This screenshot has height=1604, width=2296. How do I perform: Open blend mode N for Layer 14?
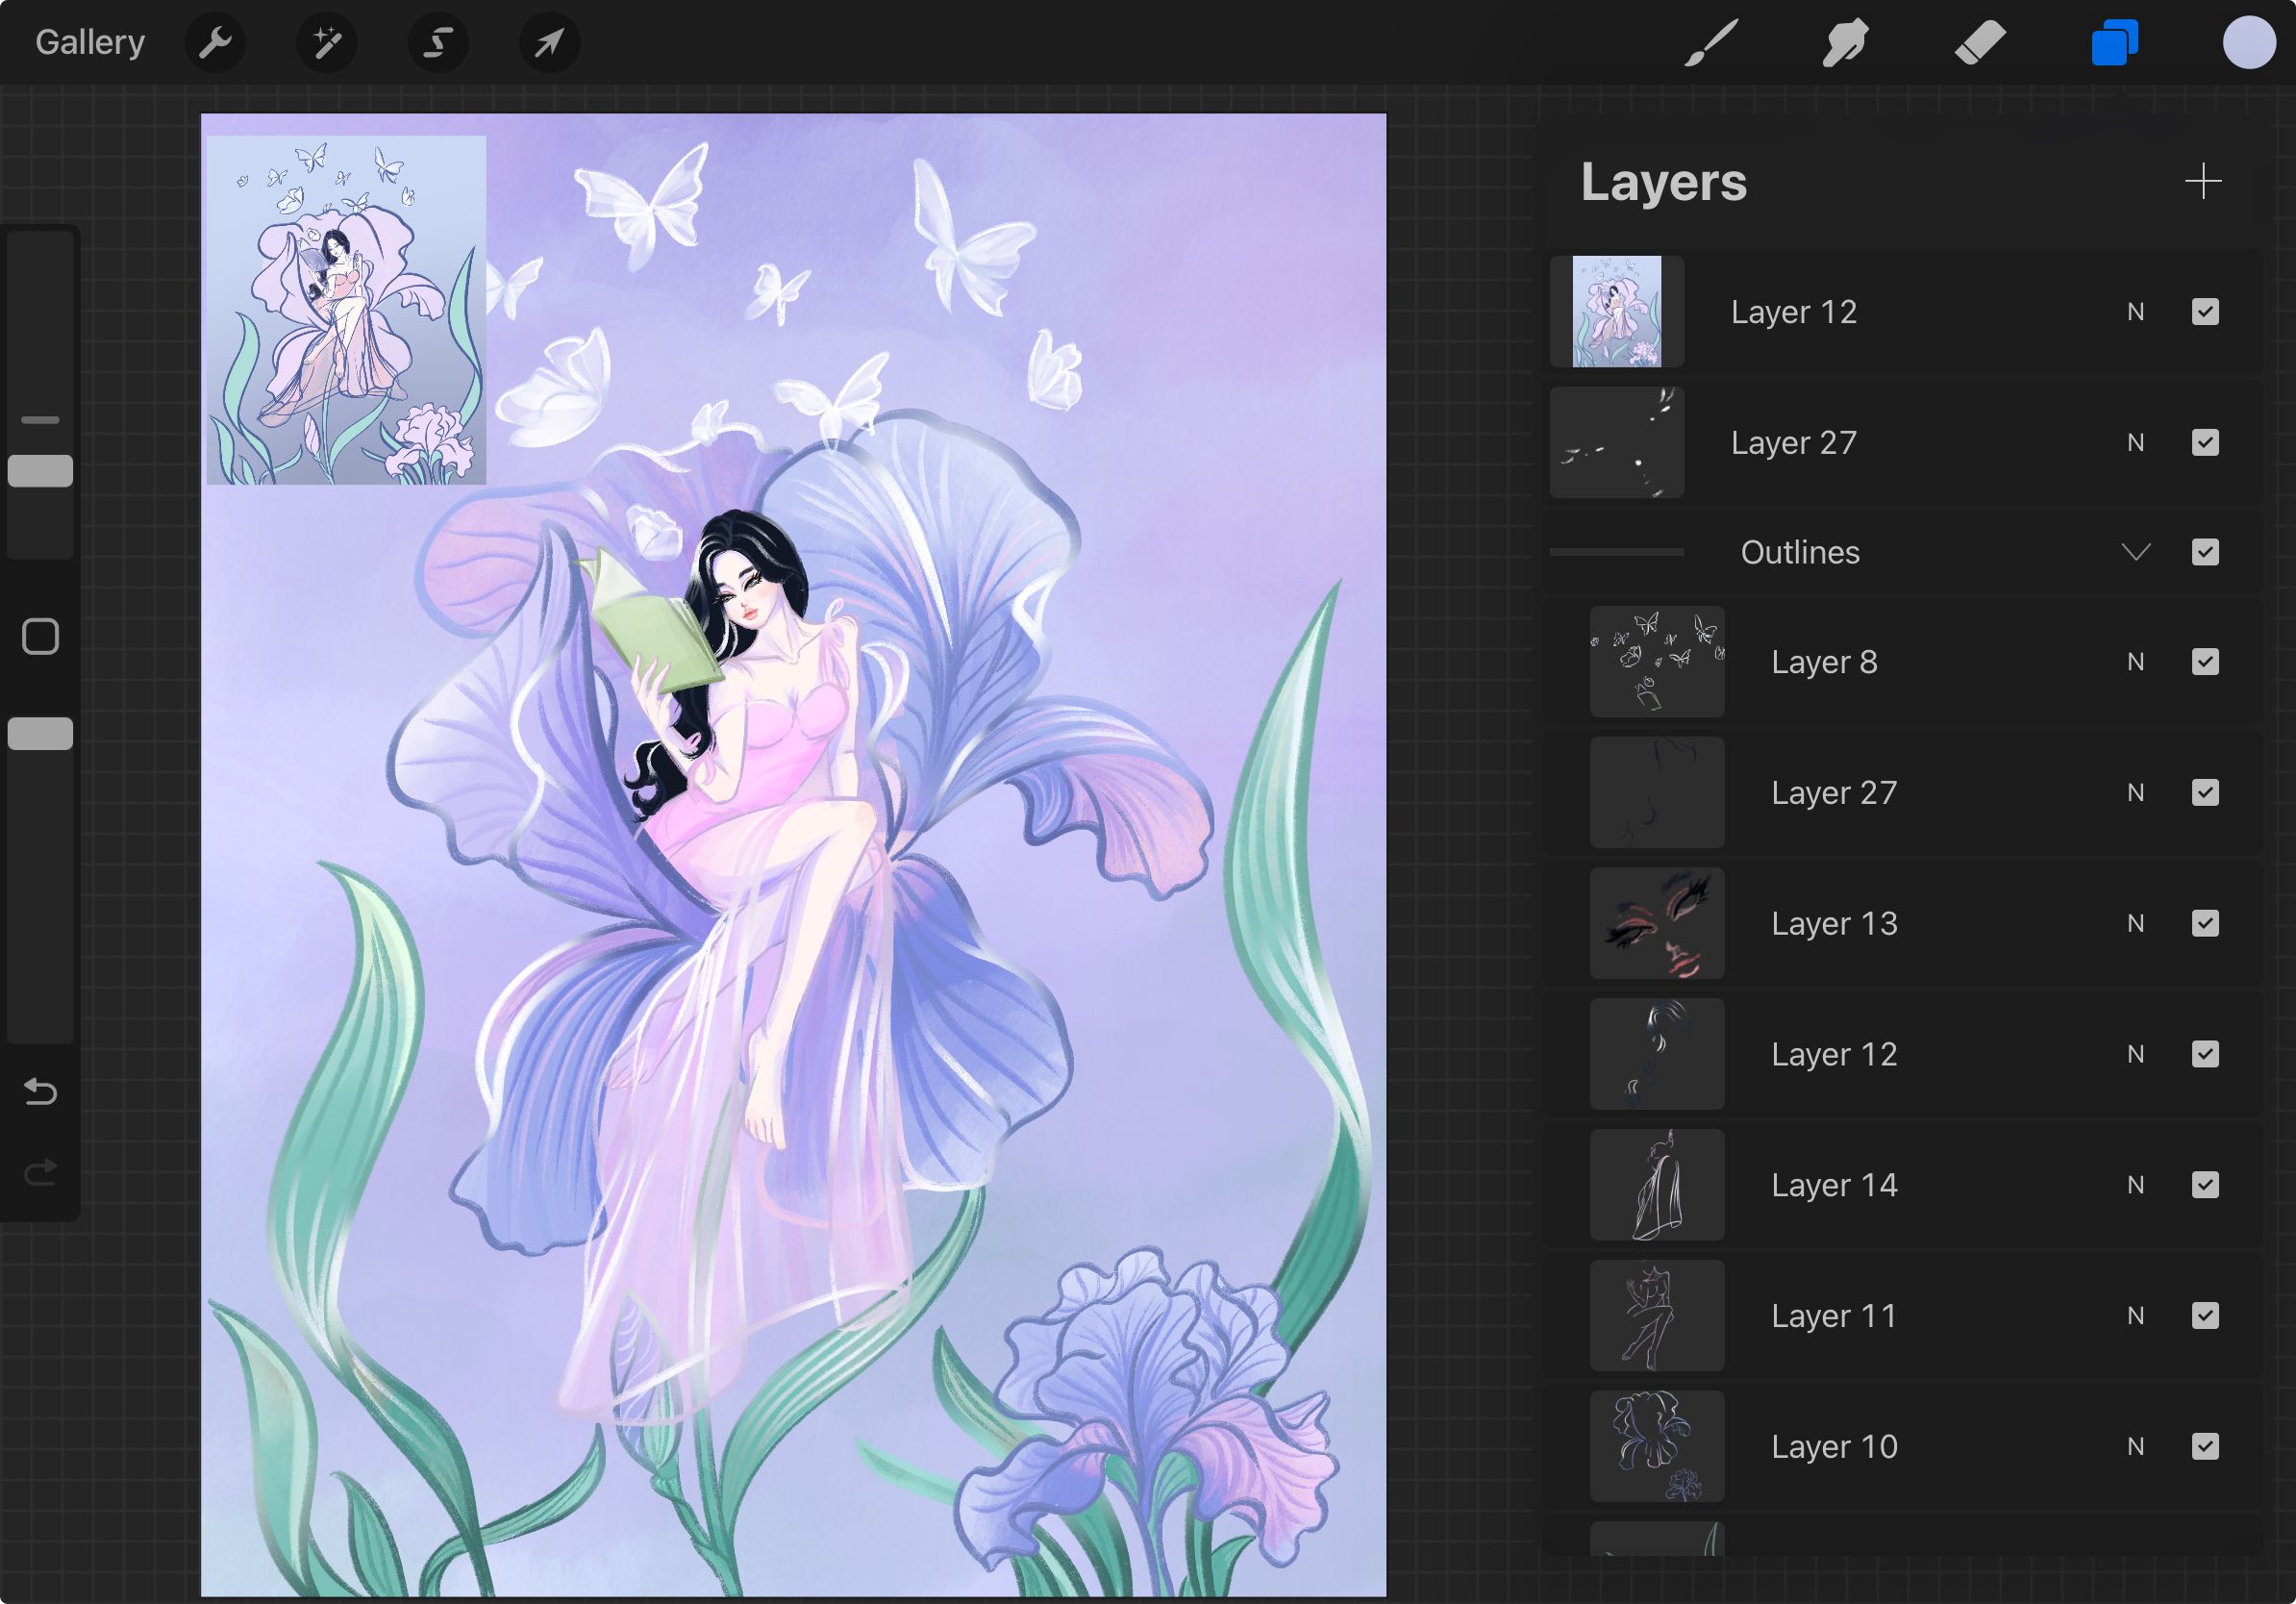coord(2136,1185)
